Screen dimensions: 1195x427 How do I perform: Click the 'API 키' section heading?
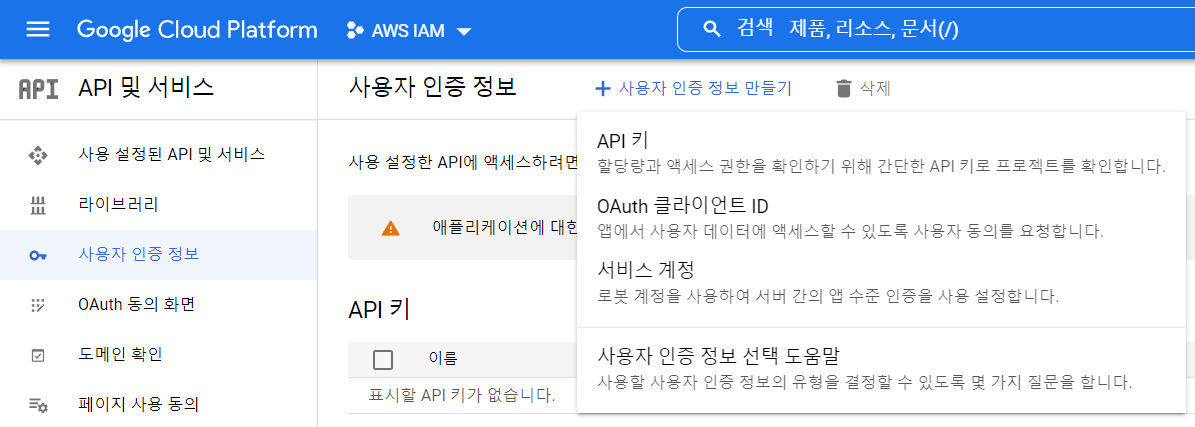point(379,310)
